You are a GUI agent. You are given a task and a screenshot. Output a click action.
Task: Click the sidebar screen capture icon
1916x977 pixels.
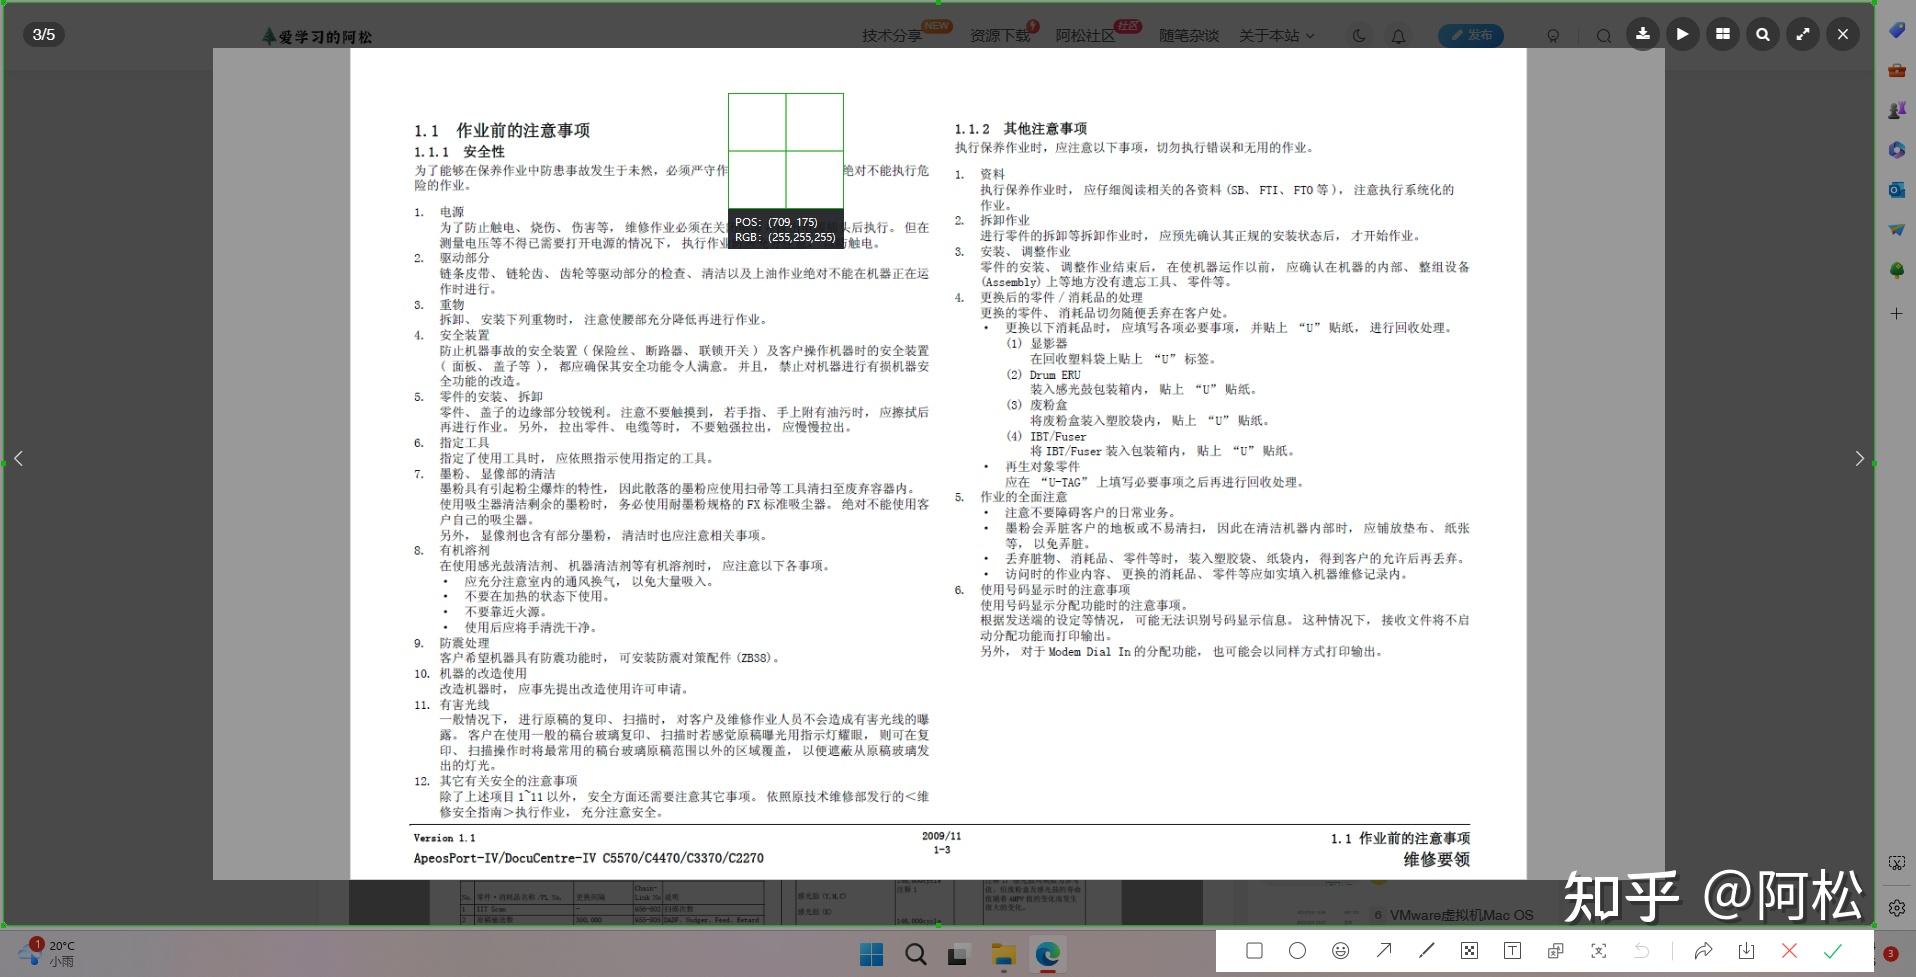pos(1896,863)
